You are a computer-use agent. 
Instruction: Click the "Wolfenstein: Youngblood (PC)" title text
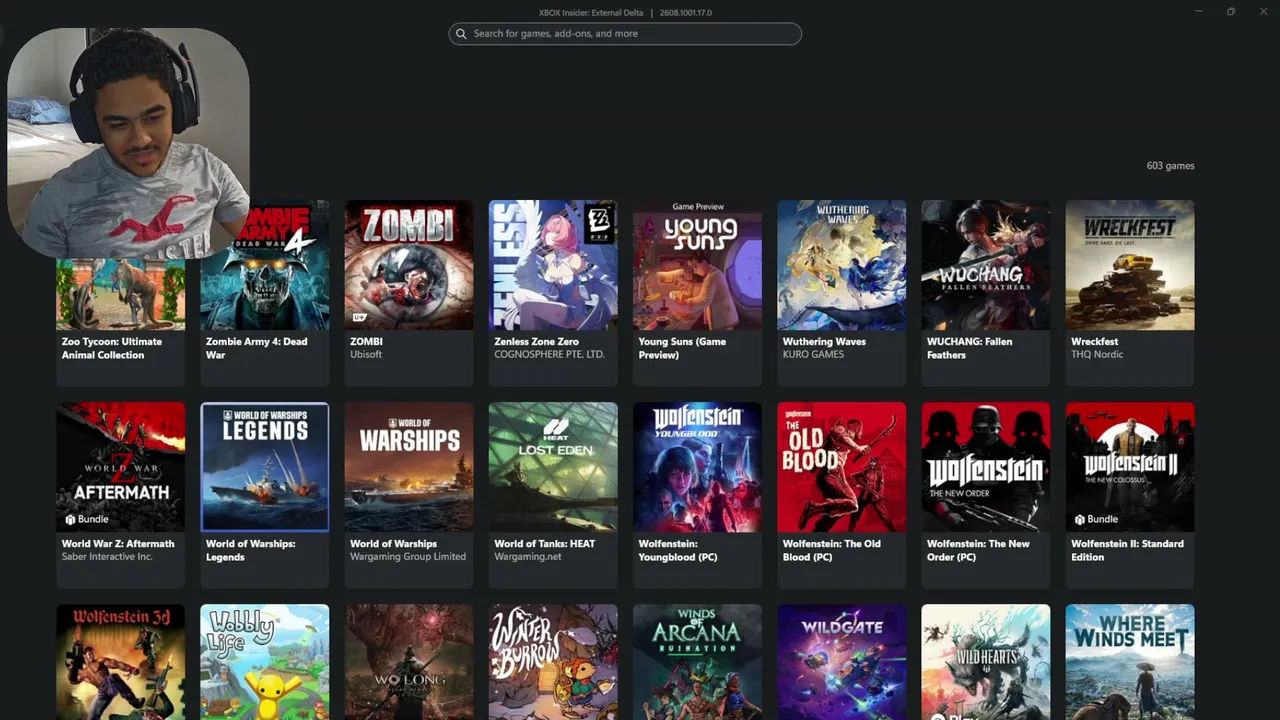coord(678,550)
